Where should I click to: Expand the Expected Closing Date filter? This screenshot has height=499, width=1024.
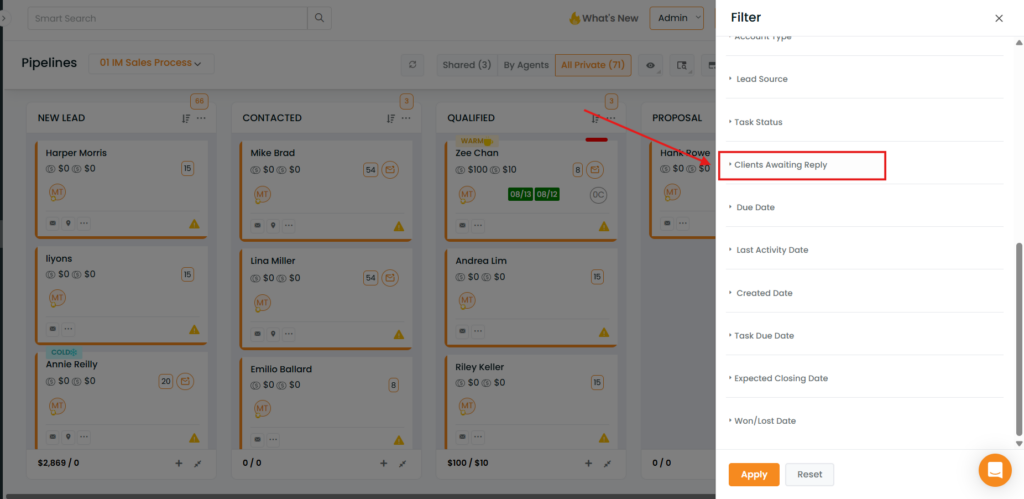tap(865, 378)
